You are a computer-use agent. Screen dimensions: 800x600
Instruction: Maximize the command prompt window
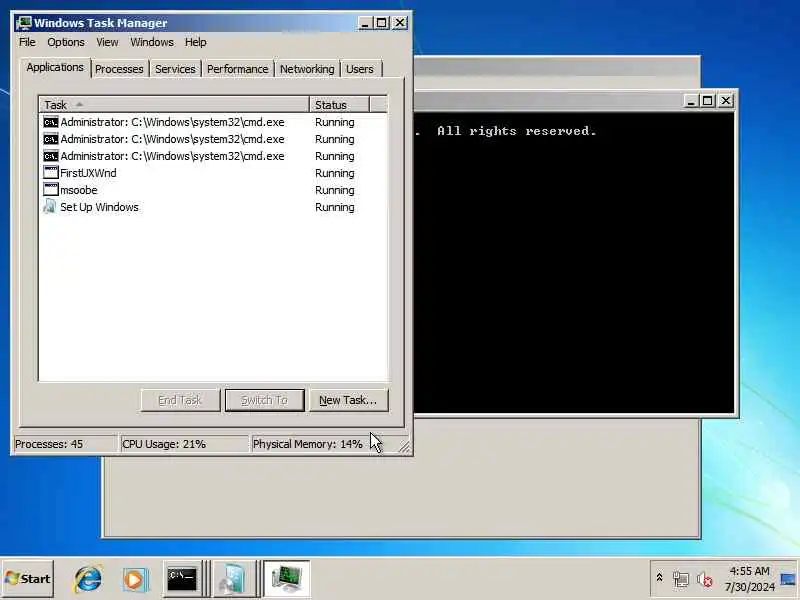point(708,101)
